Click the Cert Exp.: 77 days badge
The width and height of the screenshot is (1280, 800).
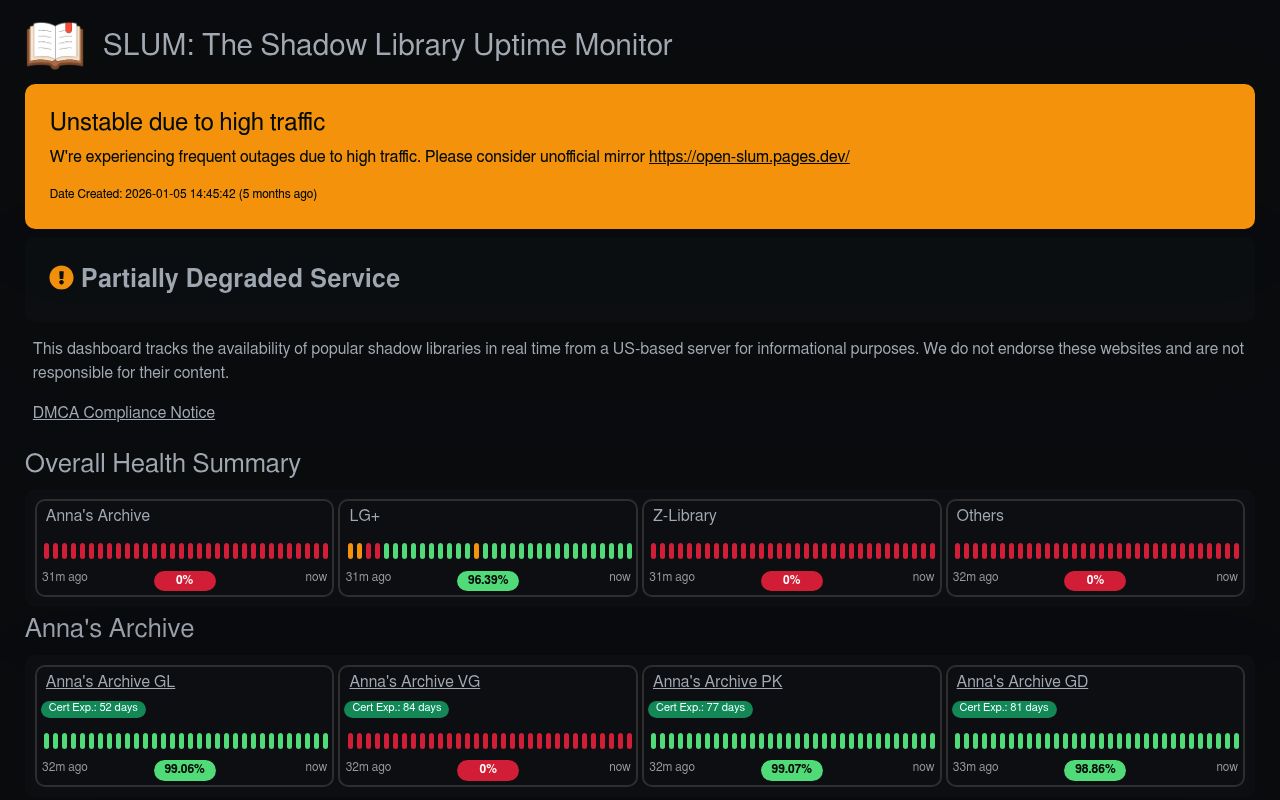(x=700, y=708)
